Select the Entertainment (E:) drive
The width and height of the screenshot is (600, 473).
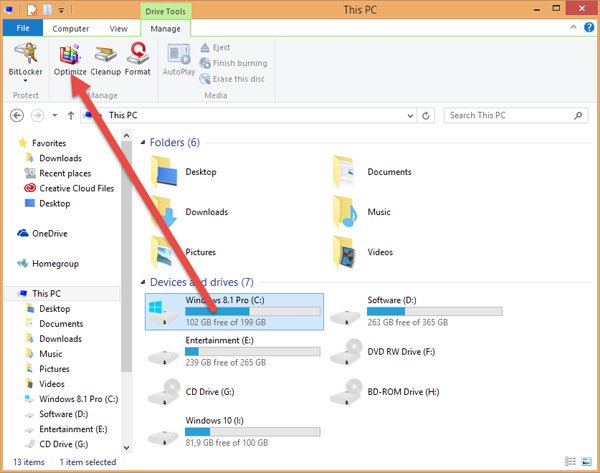[x=234, y=352]
